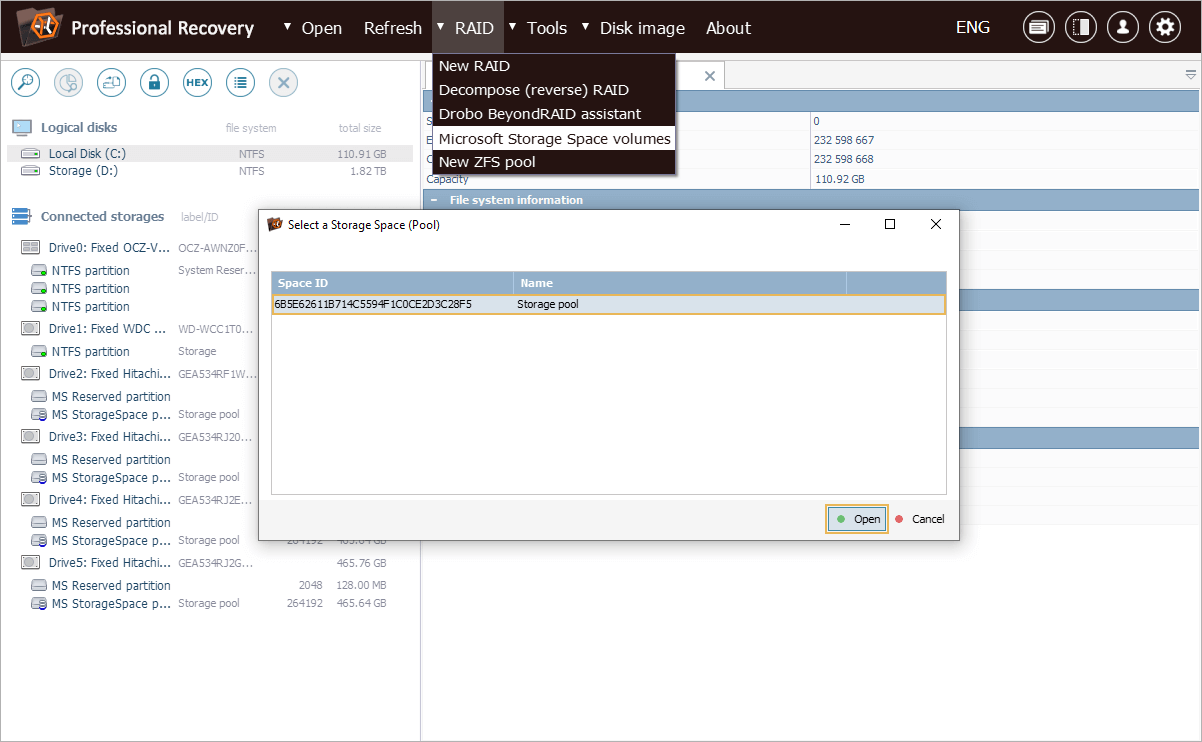Select Local Disk (C:) logical disk
This screenshot has width=1202, height=742.
point(210,154)
